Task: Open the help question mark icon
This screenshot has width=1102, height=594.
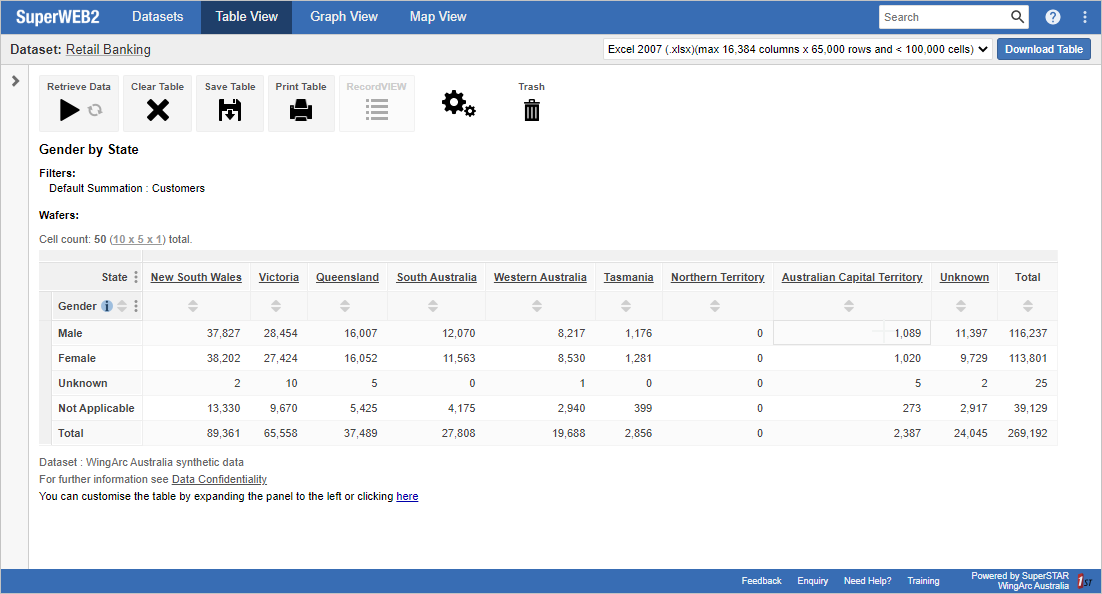Action: [x=1053, y=16]
